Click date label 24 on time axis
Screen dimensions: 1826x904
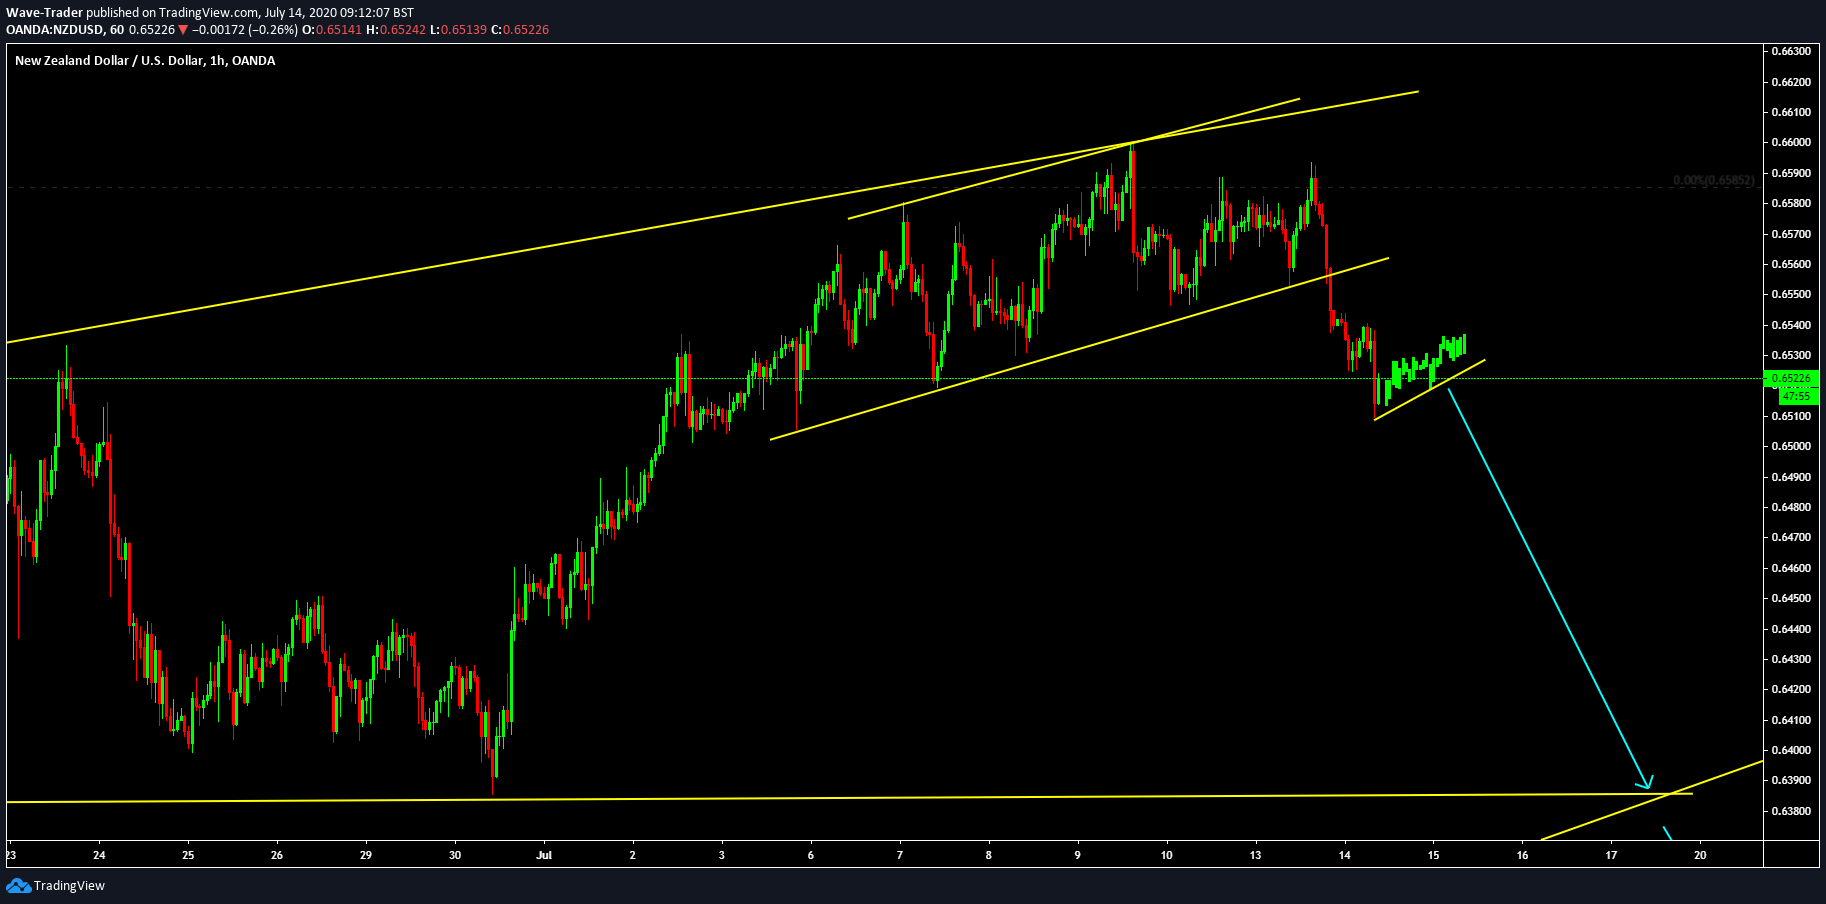click(99, 855)
